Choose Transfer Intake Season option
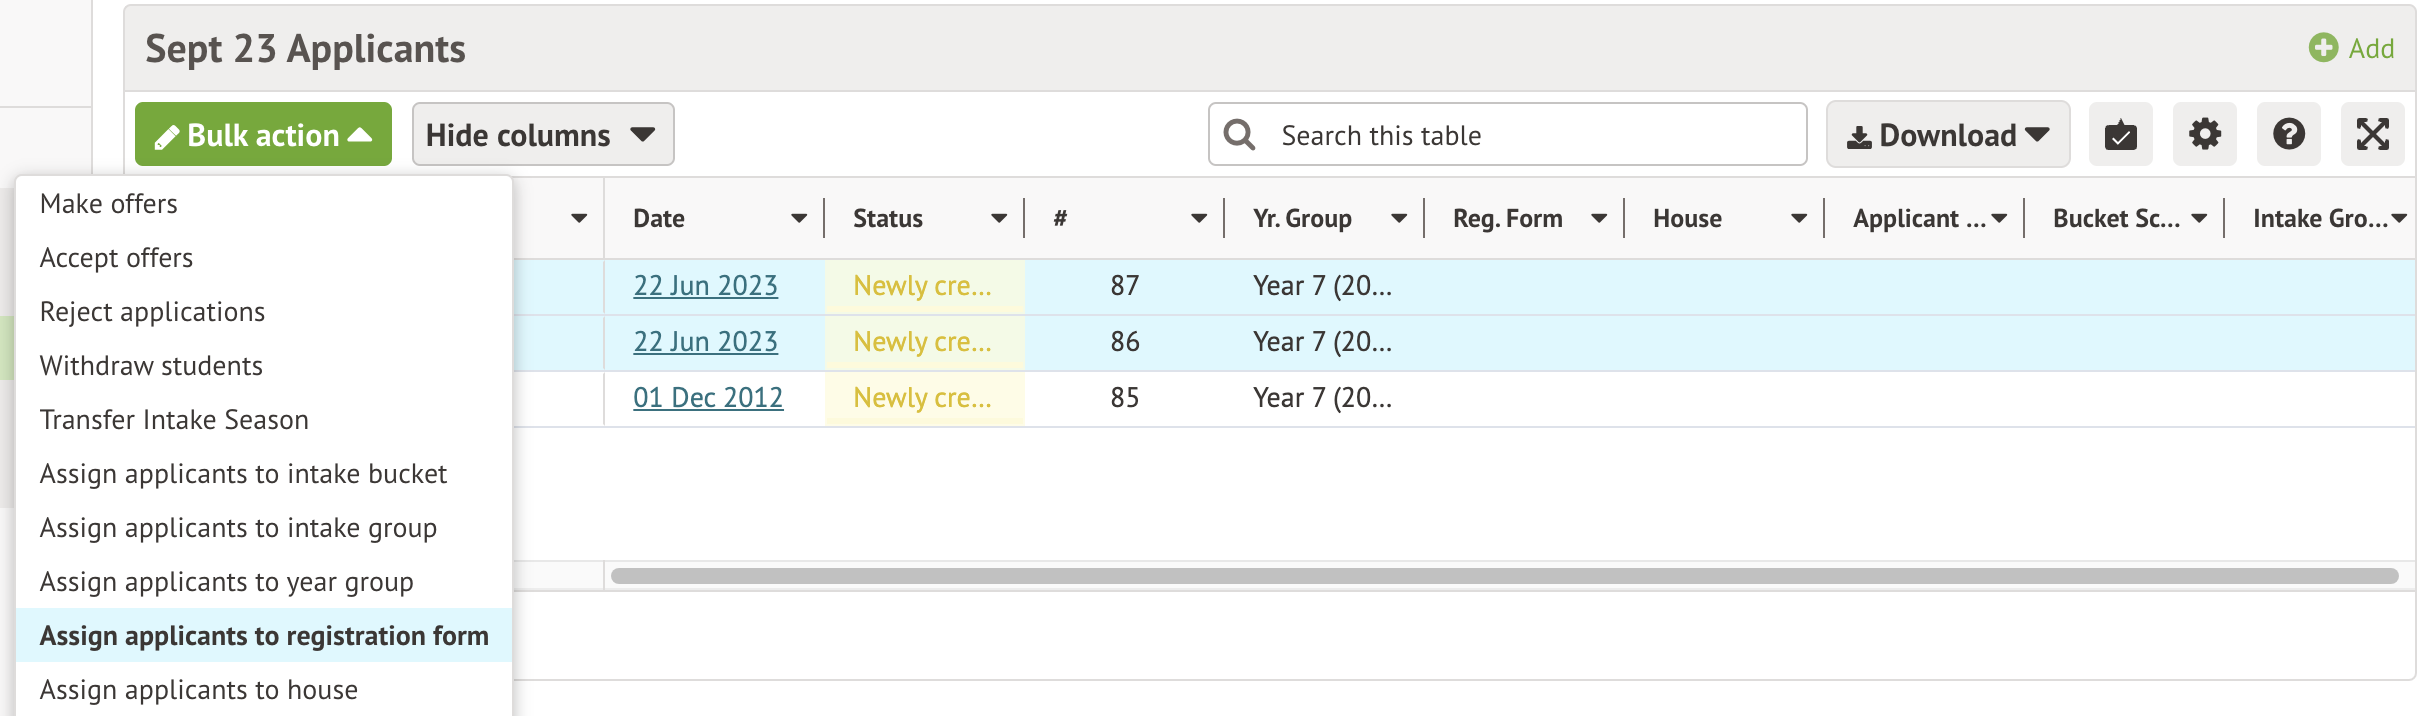This screenshot has width=2432, height=716. point(174,420)
